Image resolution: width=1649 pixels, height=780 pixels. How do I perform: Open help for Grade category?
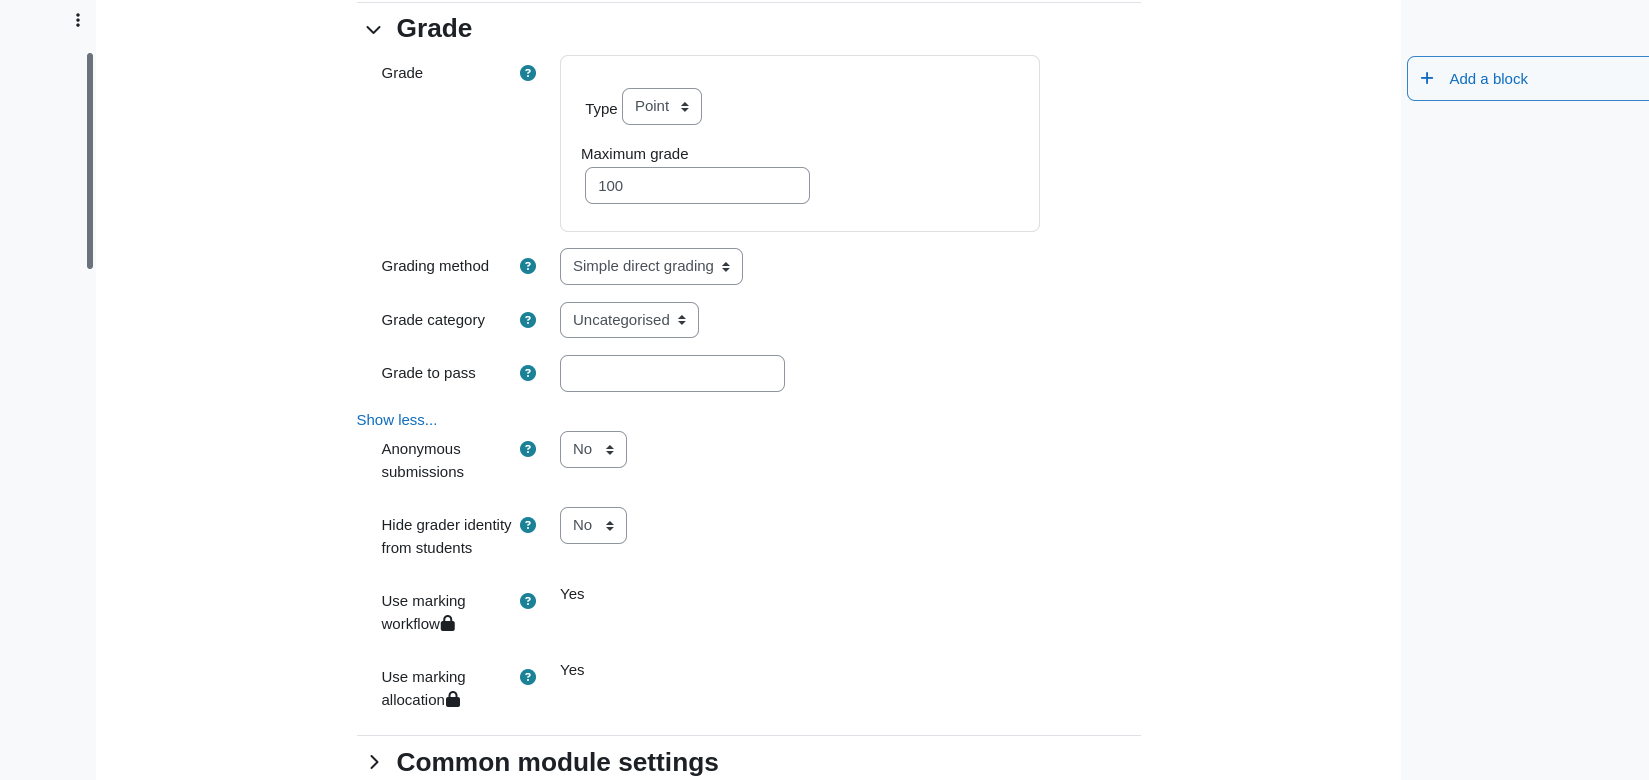tap(528, 320)
